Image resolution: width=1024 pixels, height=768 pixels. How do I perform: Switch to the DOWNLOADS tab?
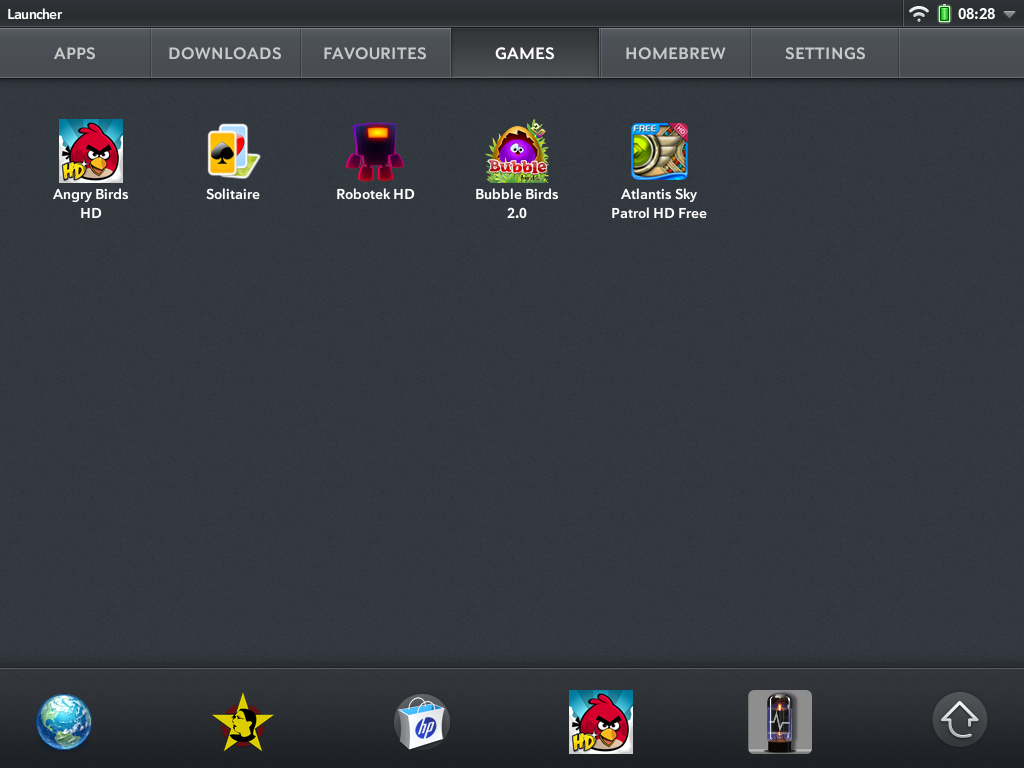(x=225, y=54)
